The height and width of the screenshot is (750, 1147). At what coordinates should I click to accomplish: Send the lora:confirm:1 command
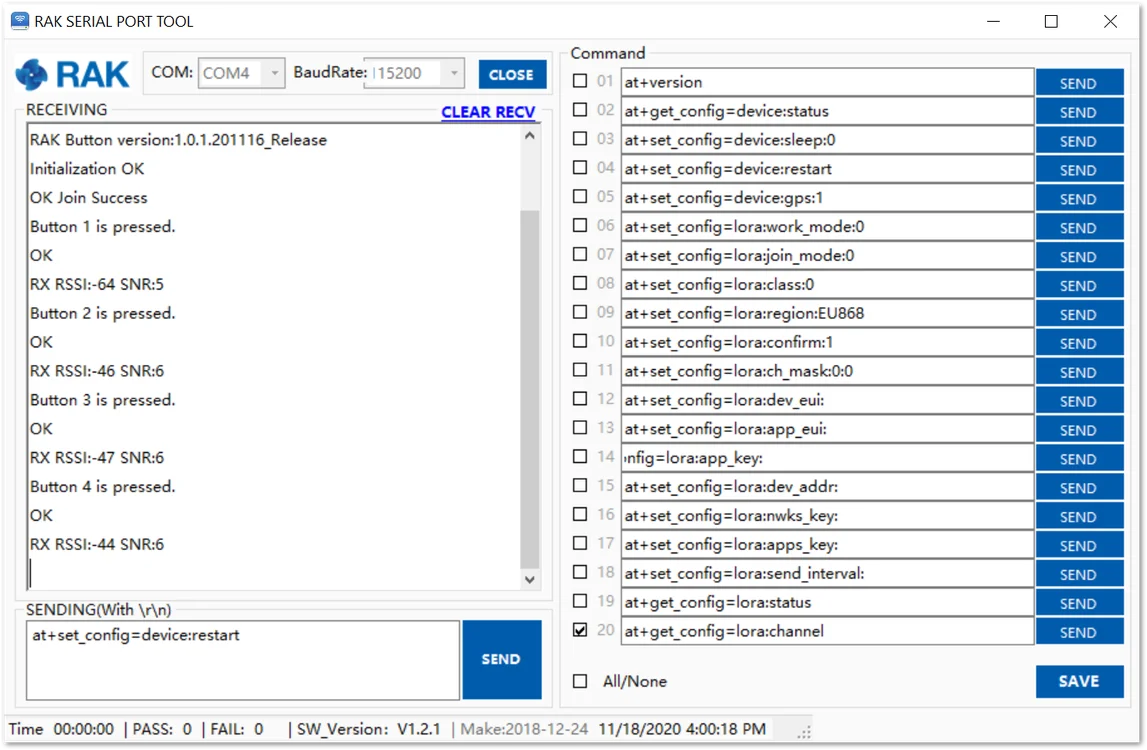pos(1079,343)
